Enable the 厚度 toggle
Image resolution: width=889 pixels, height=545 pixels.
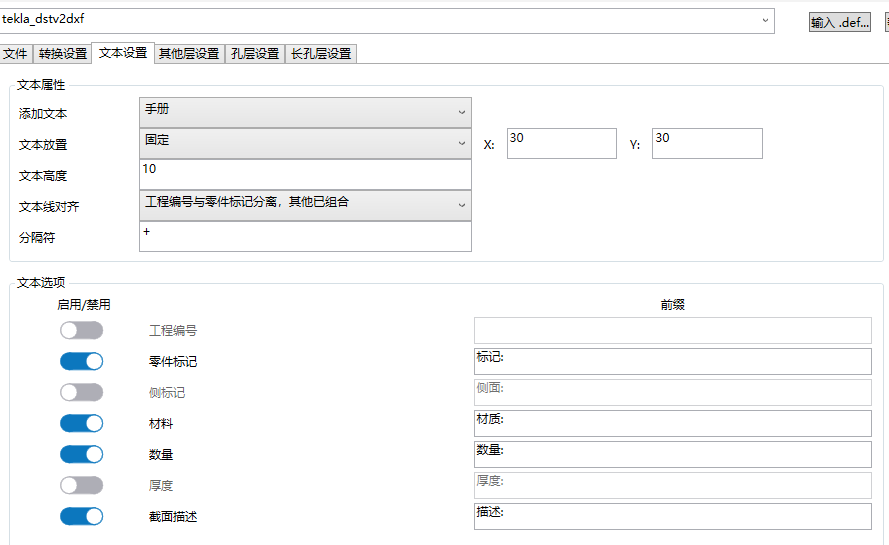(x=81, y=485)
